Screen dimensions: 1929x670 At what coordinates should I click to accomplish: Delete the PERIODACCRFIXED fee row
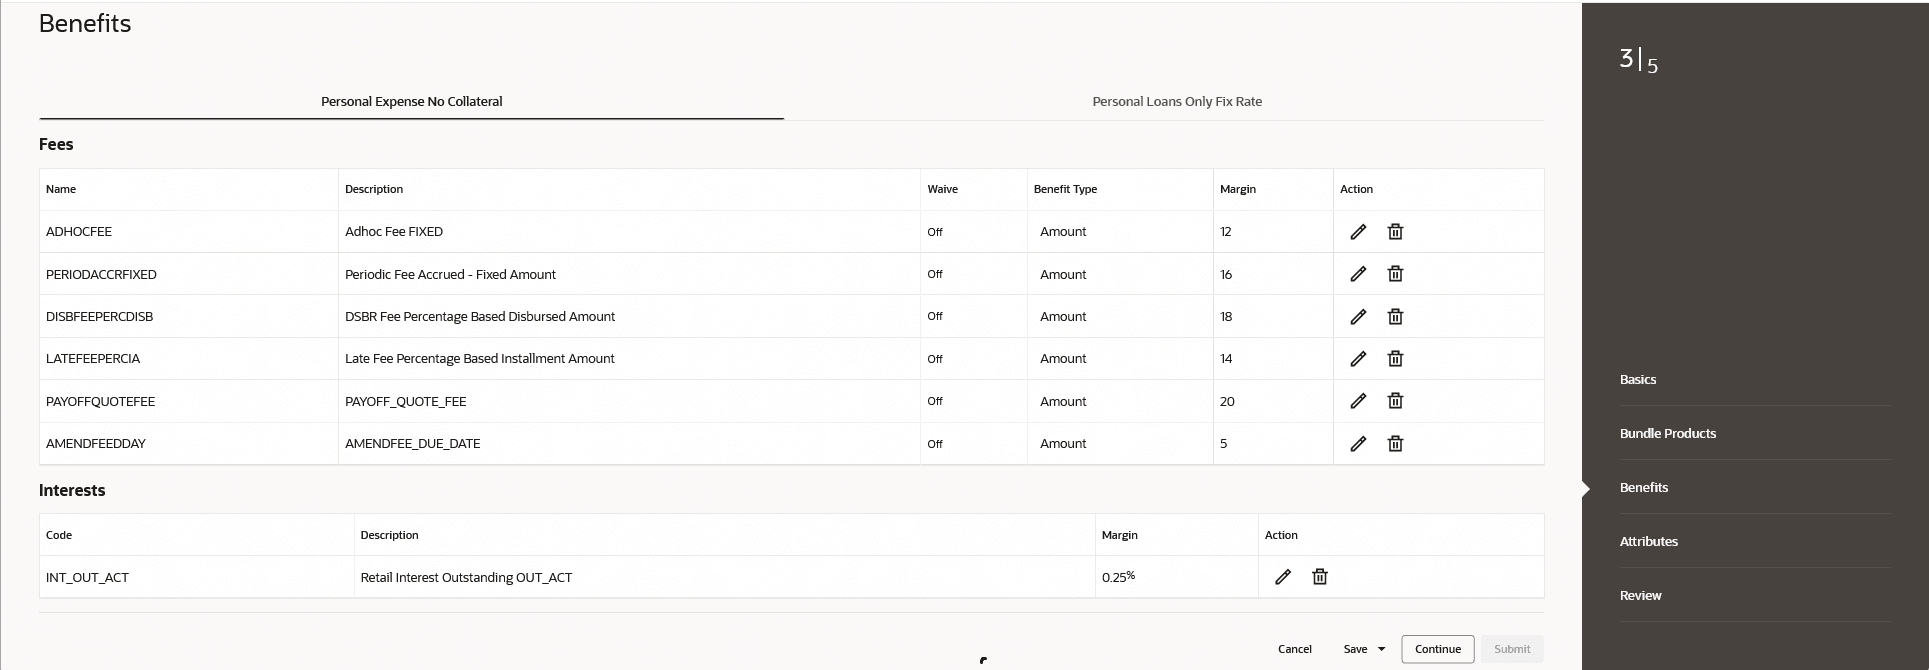pyautogui.click(x=1395, y=274)
